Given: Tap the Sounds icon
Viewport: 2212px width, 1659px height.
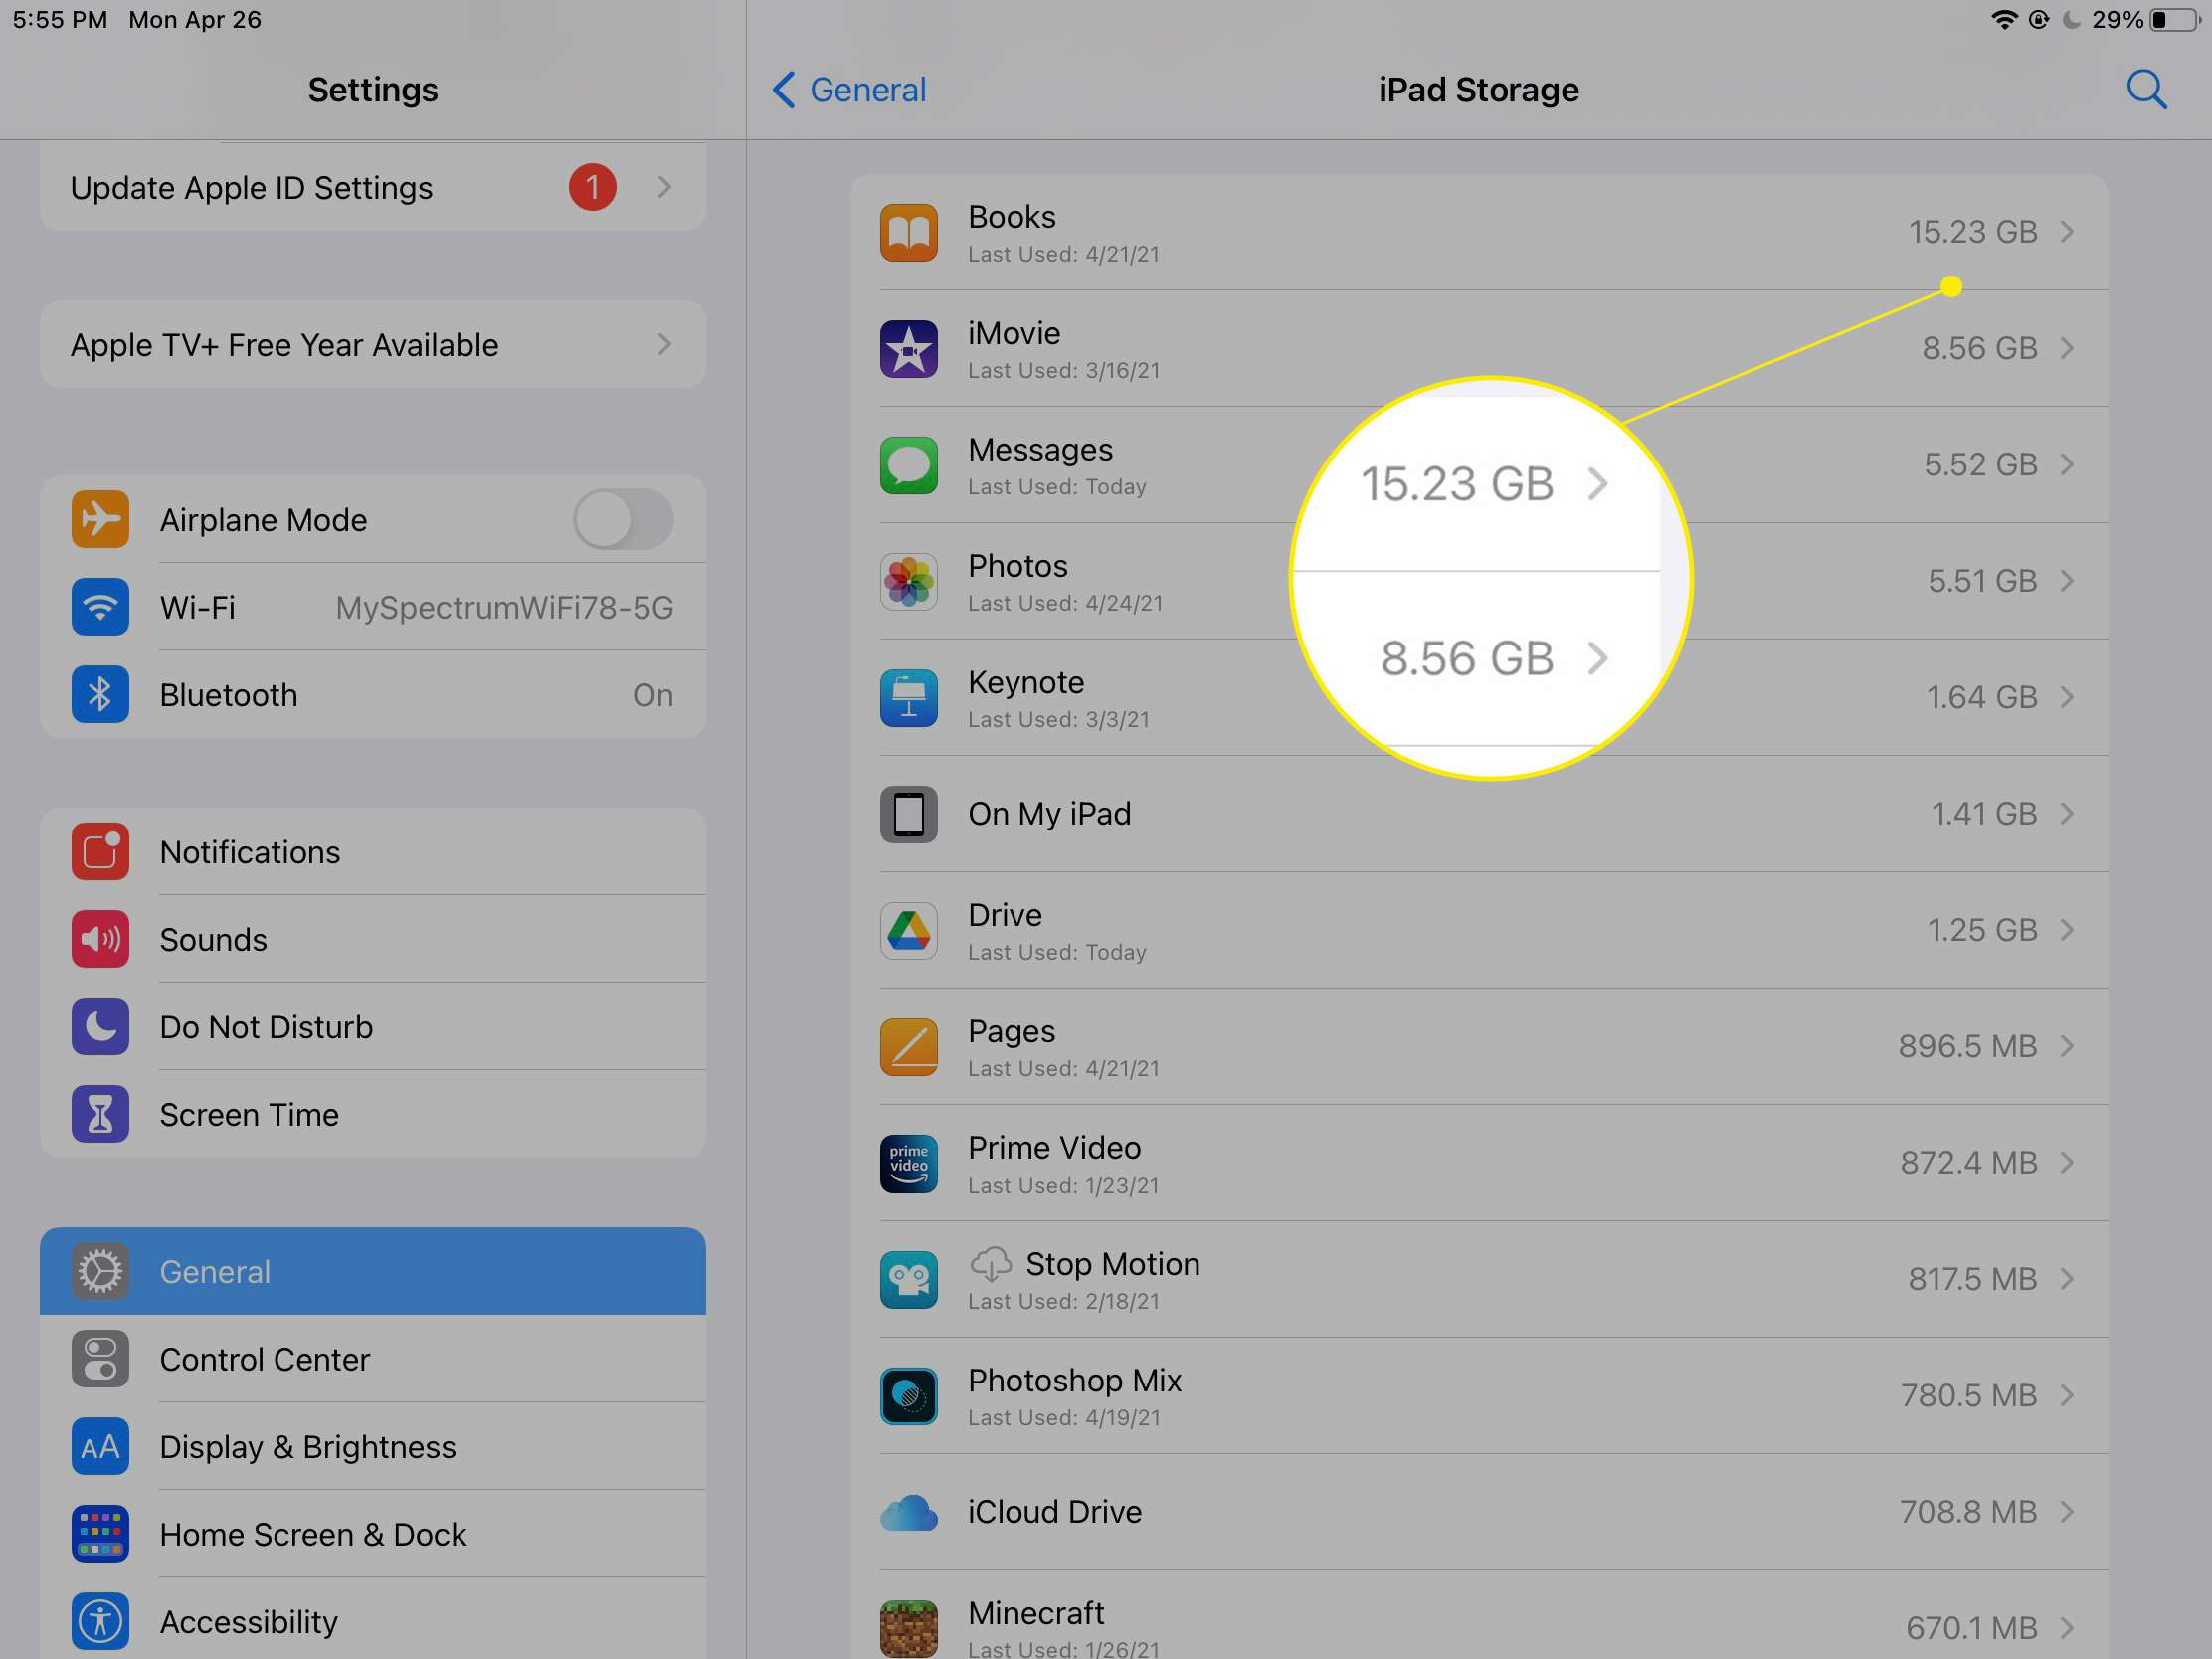Looking at the screenshot, I should [100, 939].
